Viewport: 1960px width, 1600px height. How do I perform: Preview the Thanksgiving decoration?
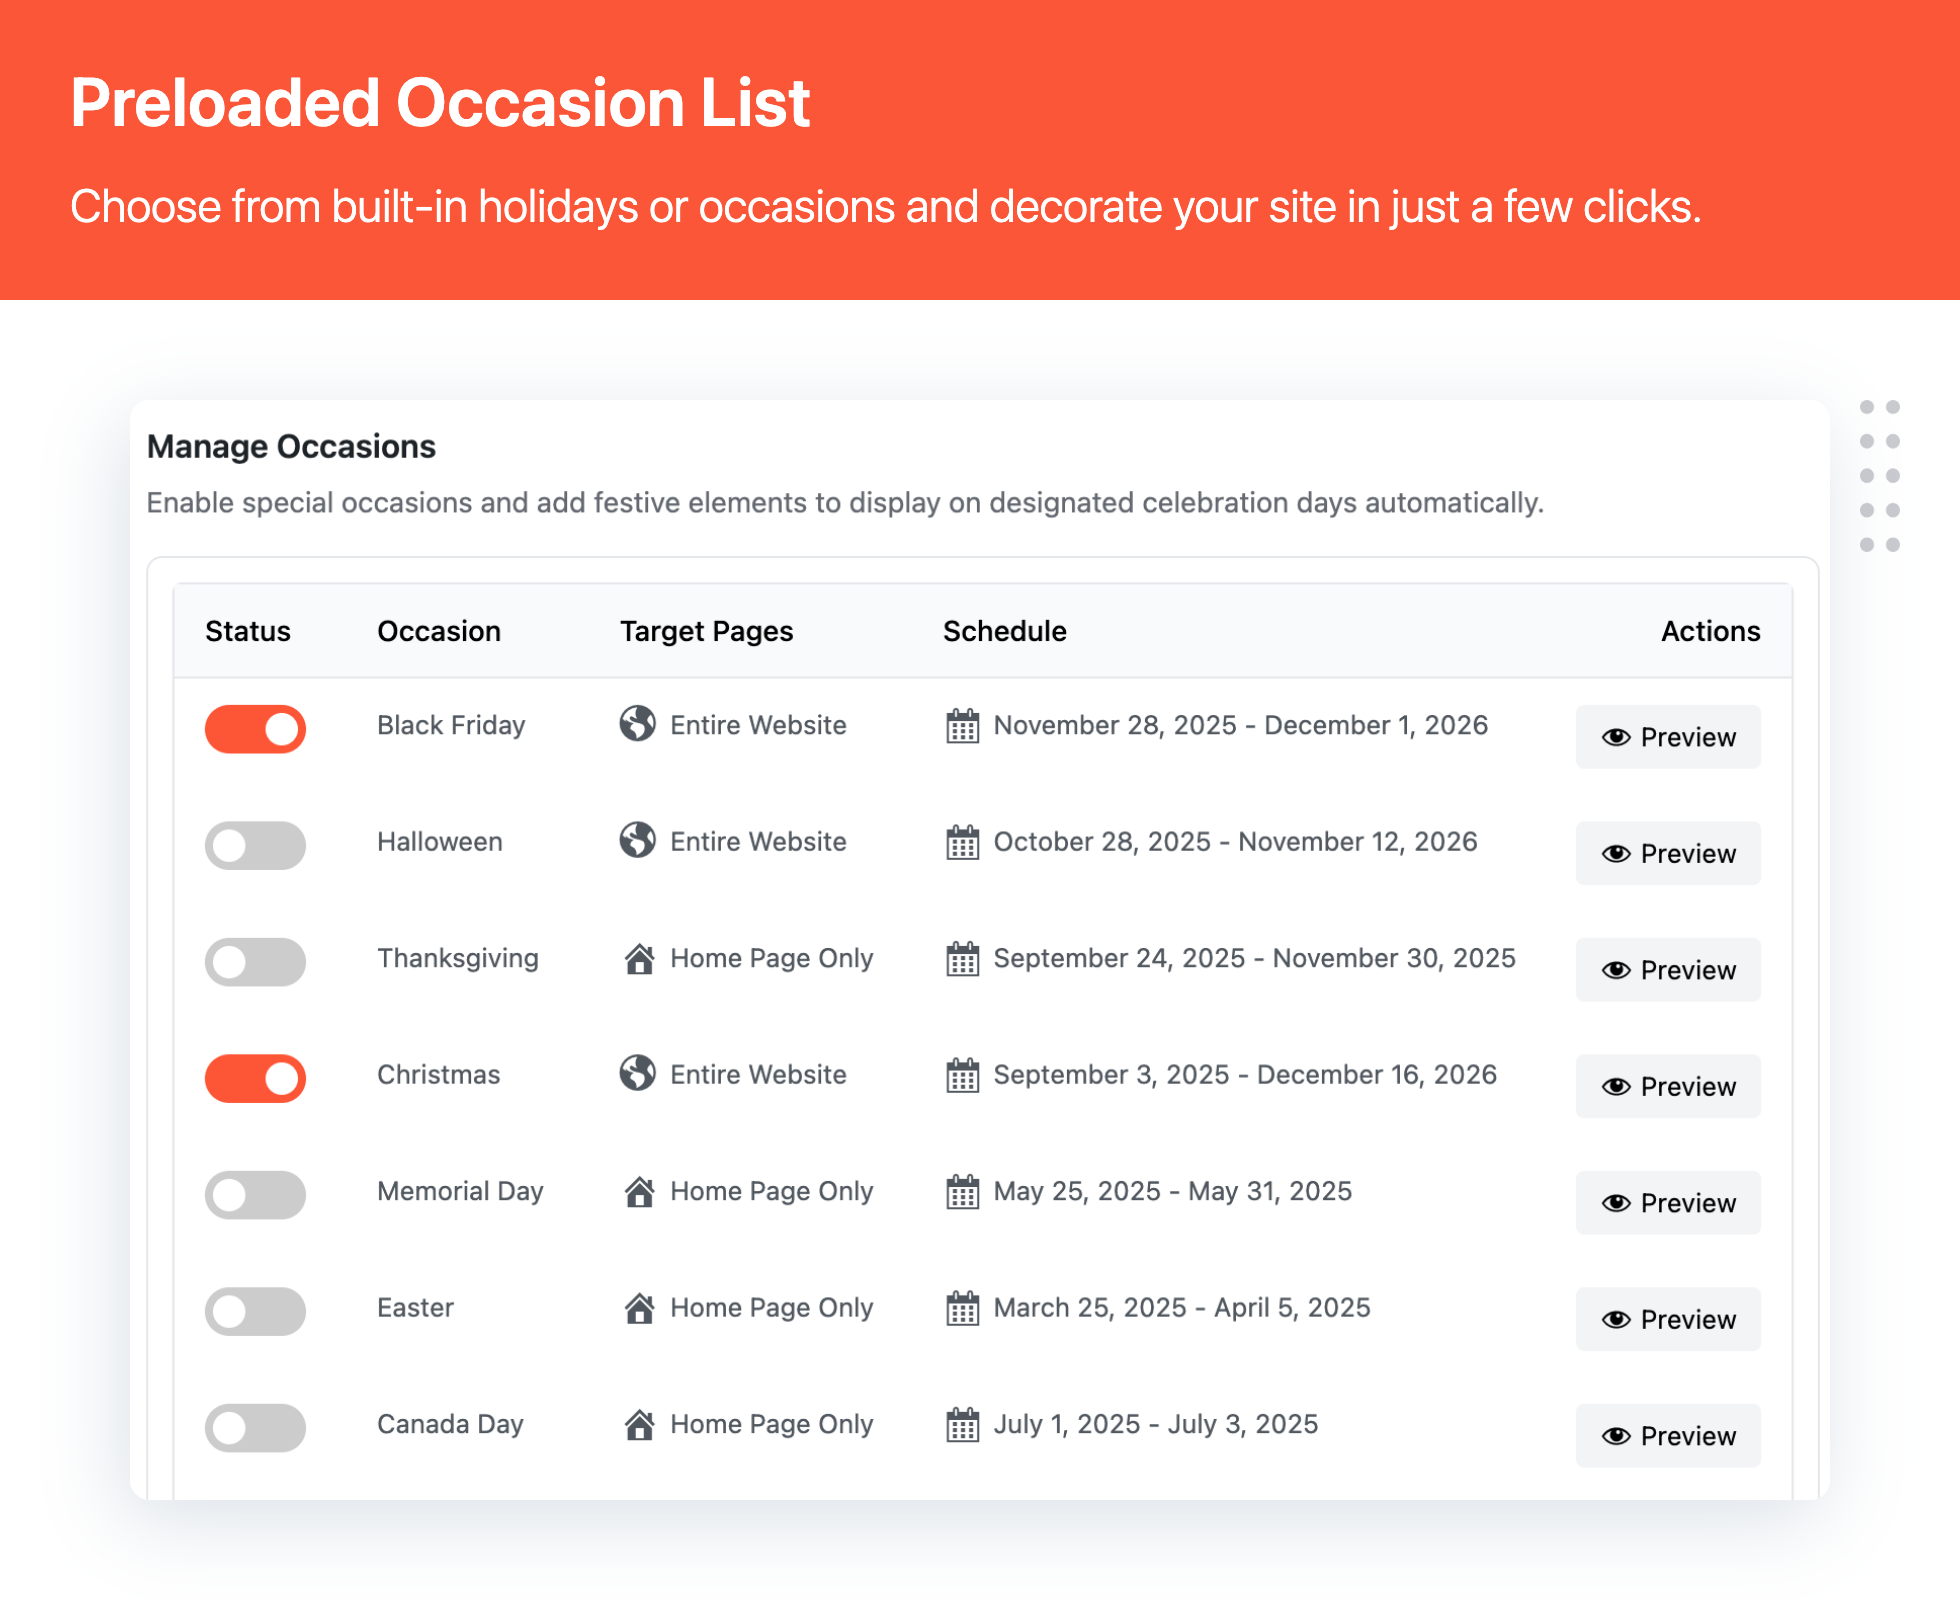1667,970
